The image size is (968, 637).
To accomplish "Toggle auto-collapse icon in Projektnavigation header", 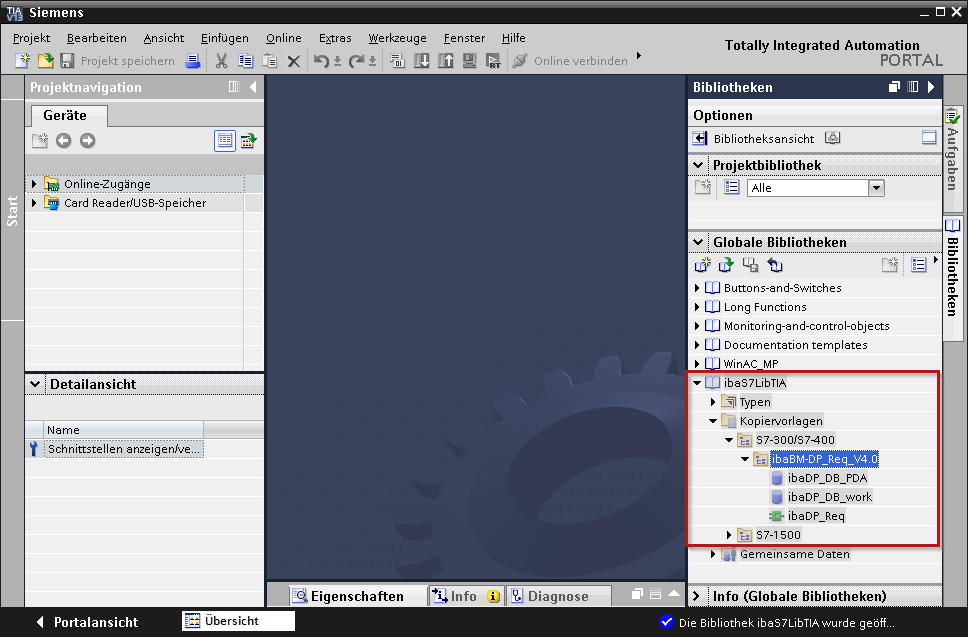I will pos(234,87).
